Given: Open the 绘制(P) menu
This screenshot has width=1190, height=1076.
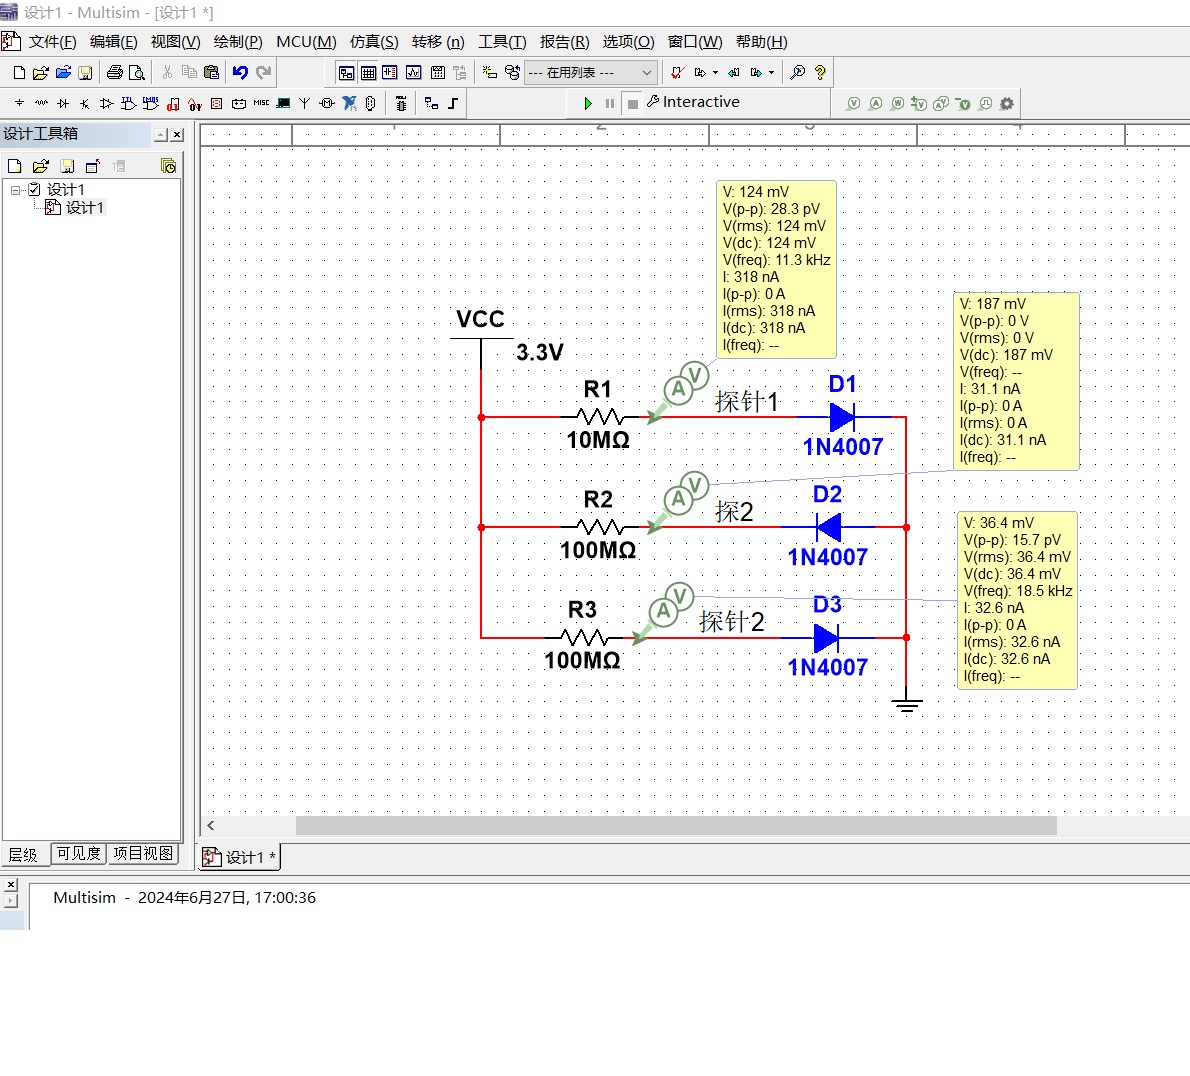Looking at the screenshot, I should [x=238, y=42].
